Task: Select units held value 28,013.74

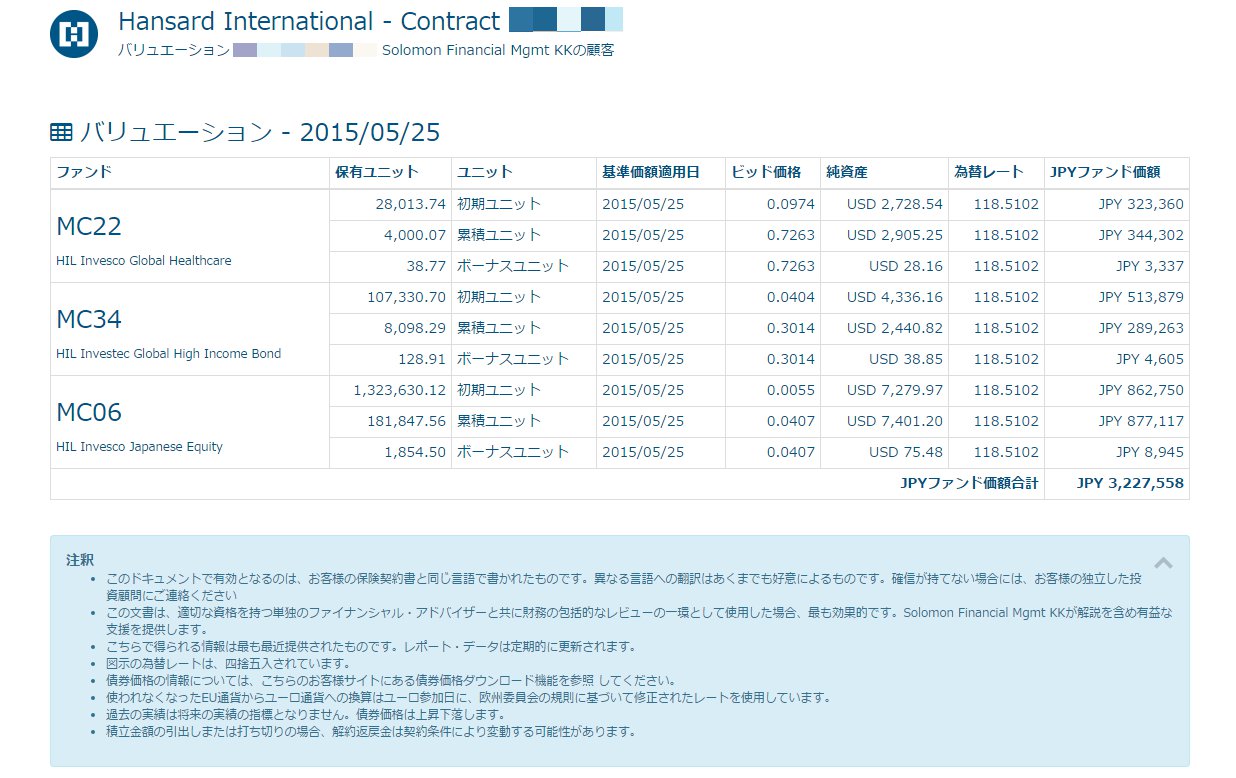Action: [410, 204]
